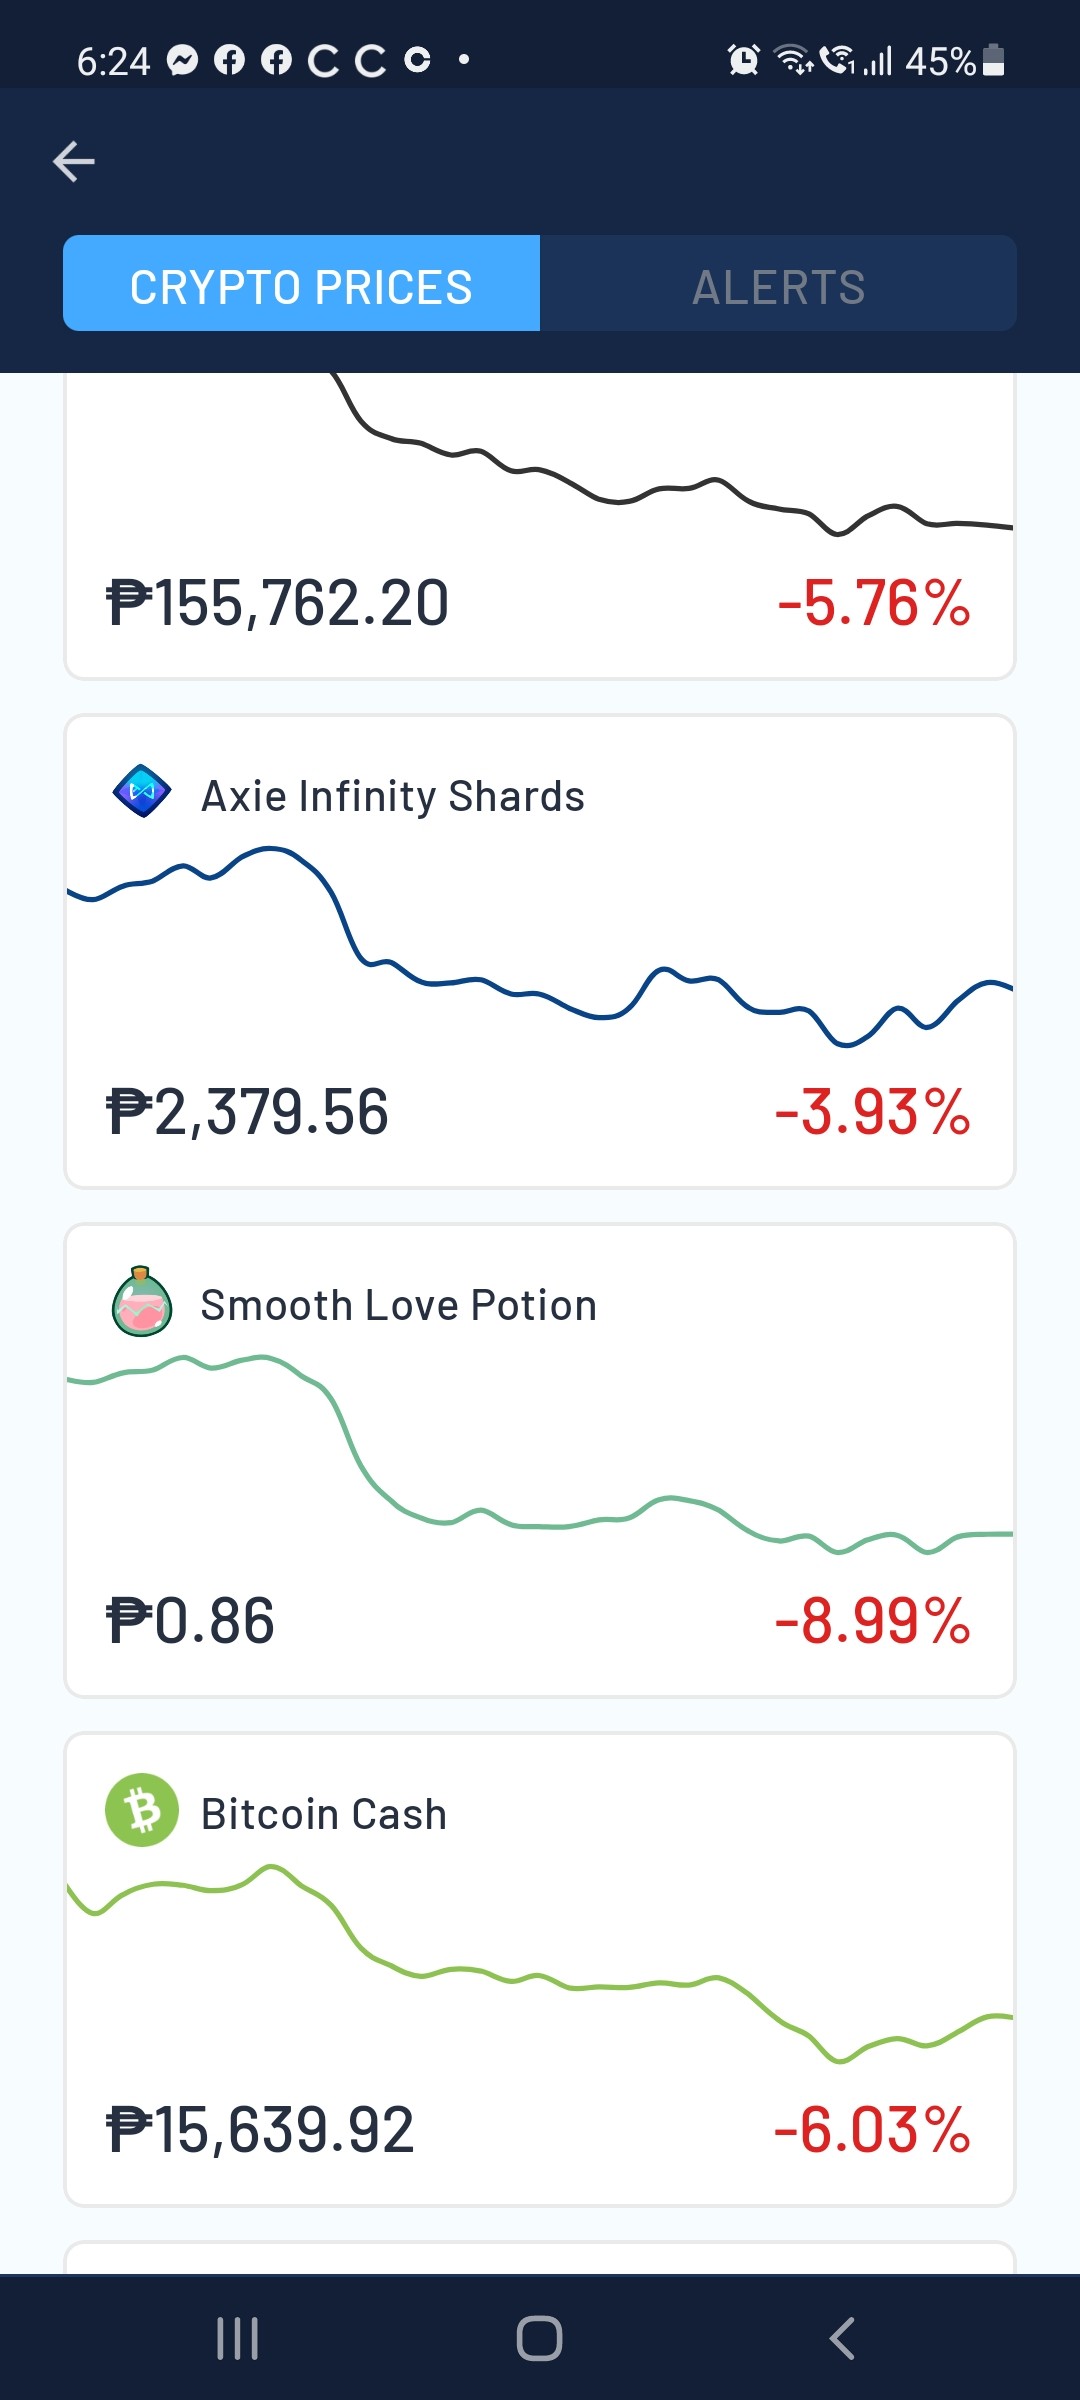Tap the ₱155,762.20 price card

click(x=540, y=526)
